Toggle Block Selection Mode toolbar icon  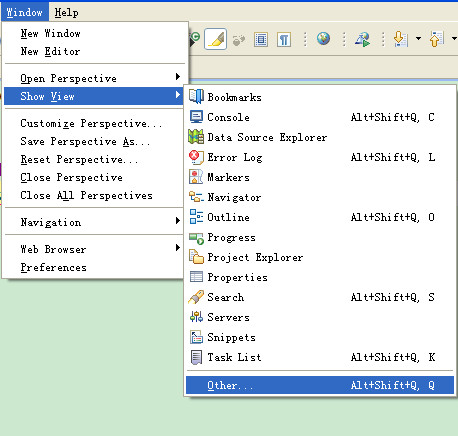pos(261,40)
